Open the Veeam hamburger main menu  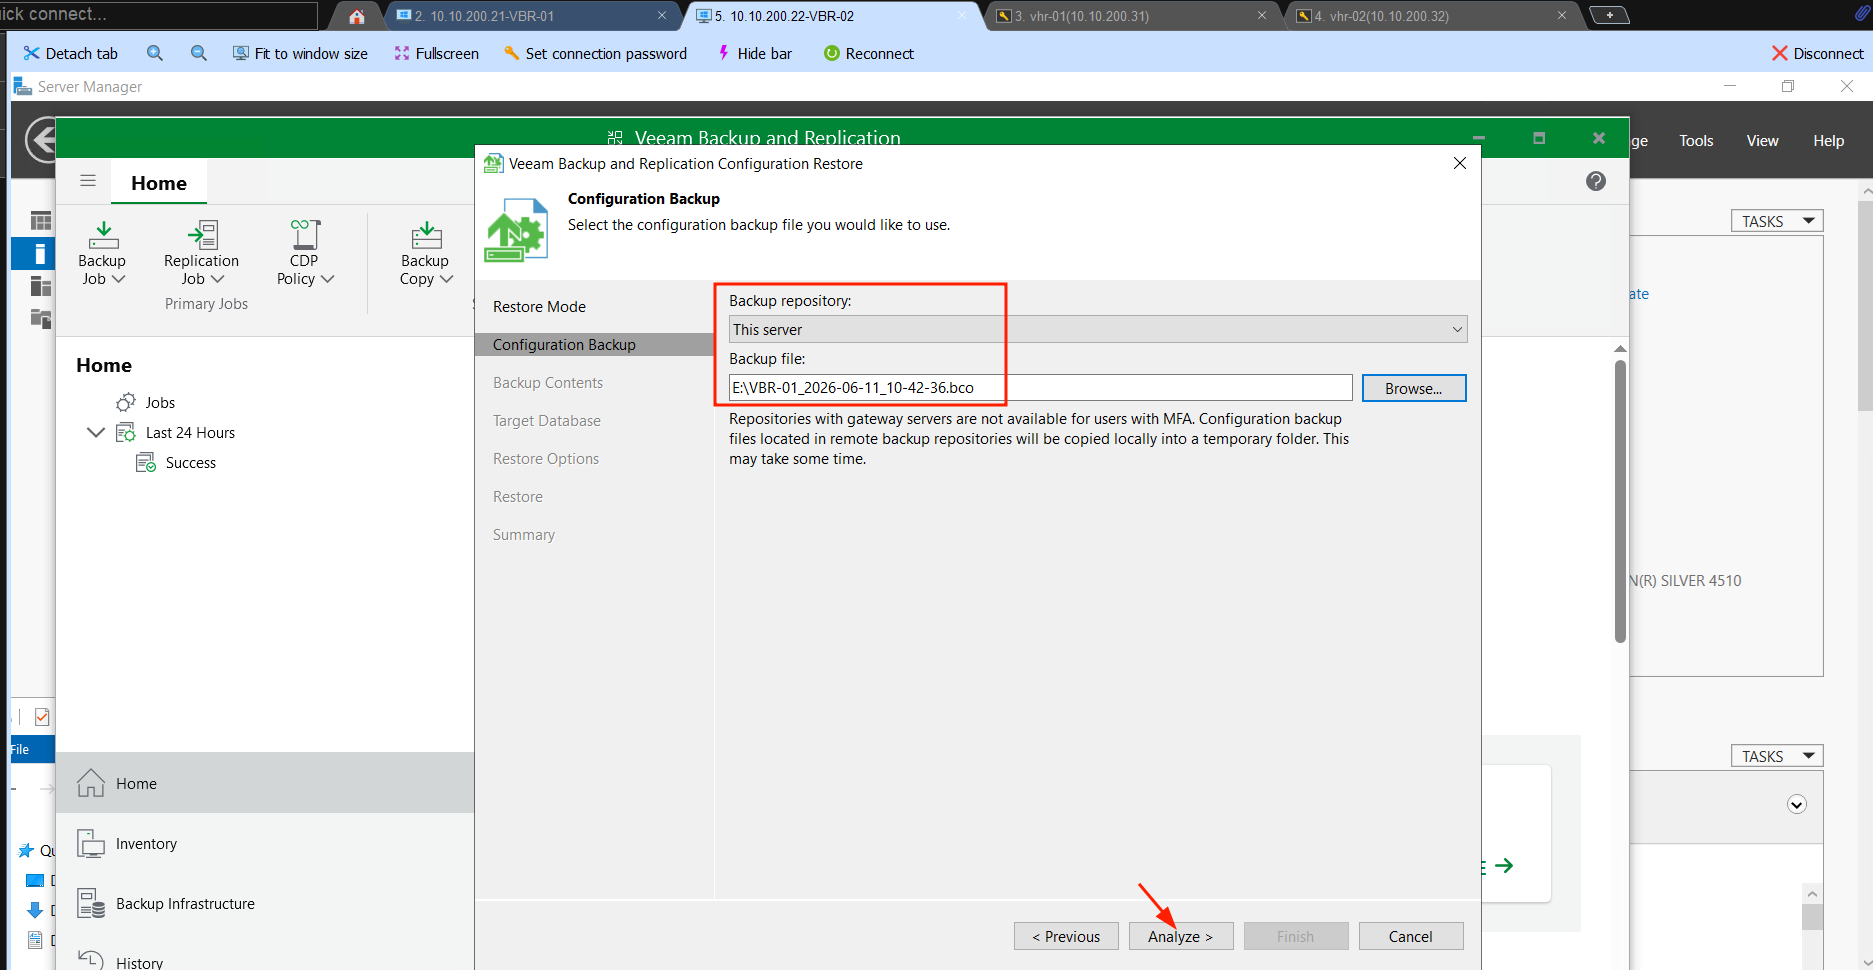pyautogui.click(x=88, y=181)
